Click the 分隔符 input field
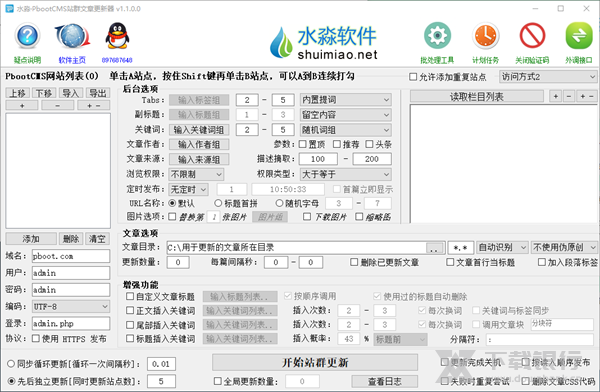600x392 pixels. coord(540,339)
